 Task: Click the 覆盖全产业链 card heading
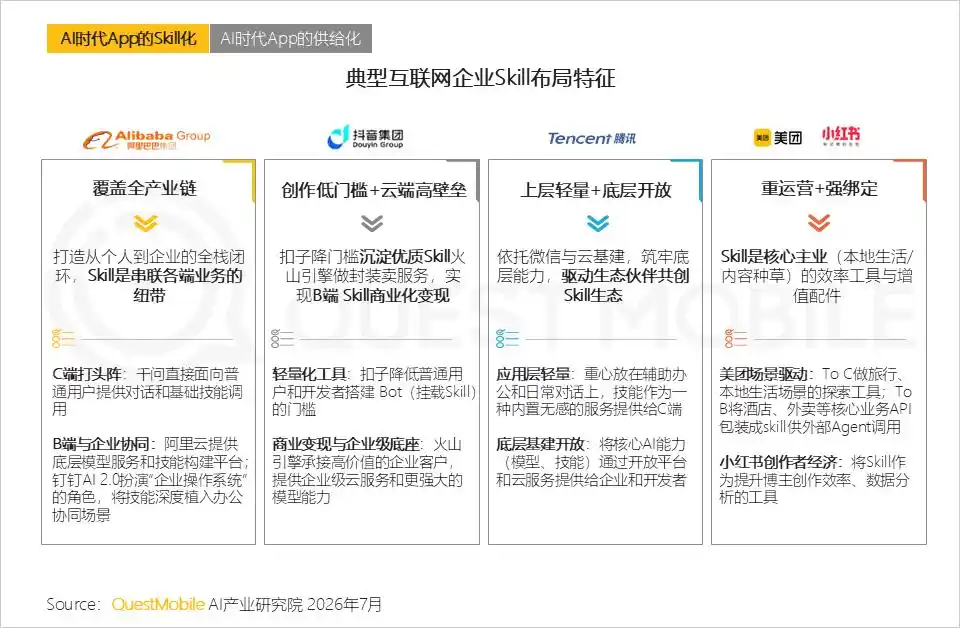click(x=145, y=189)
